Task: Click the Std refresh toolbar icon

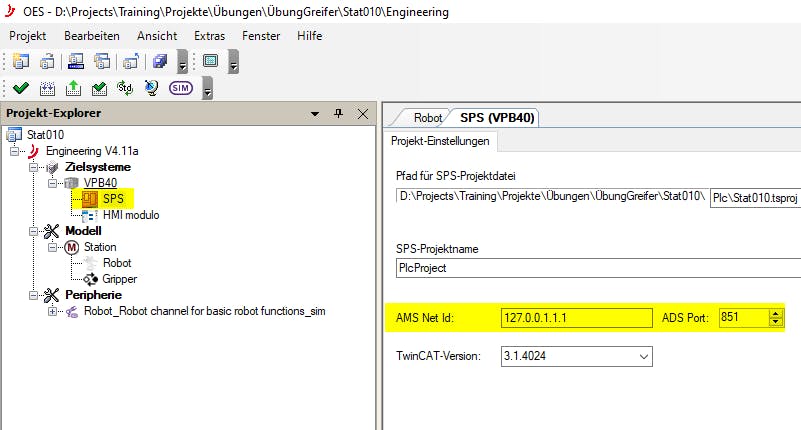Action: (126, 88)
